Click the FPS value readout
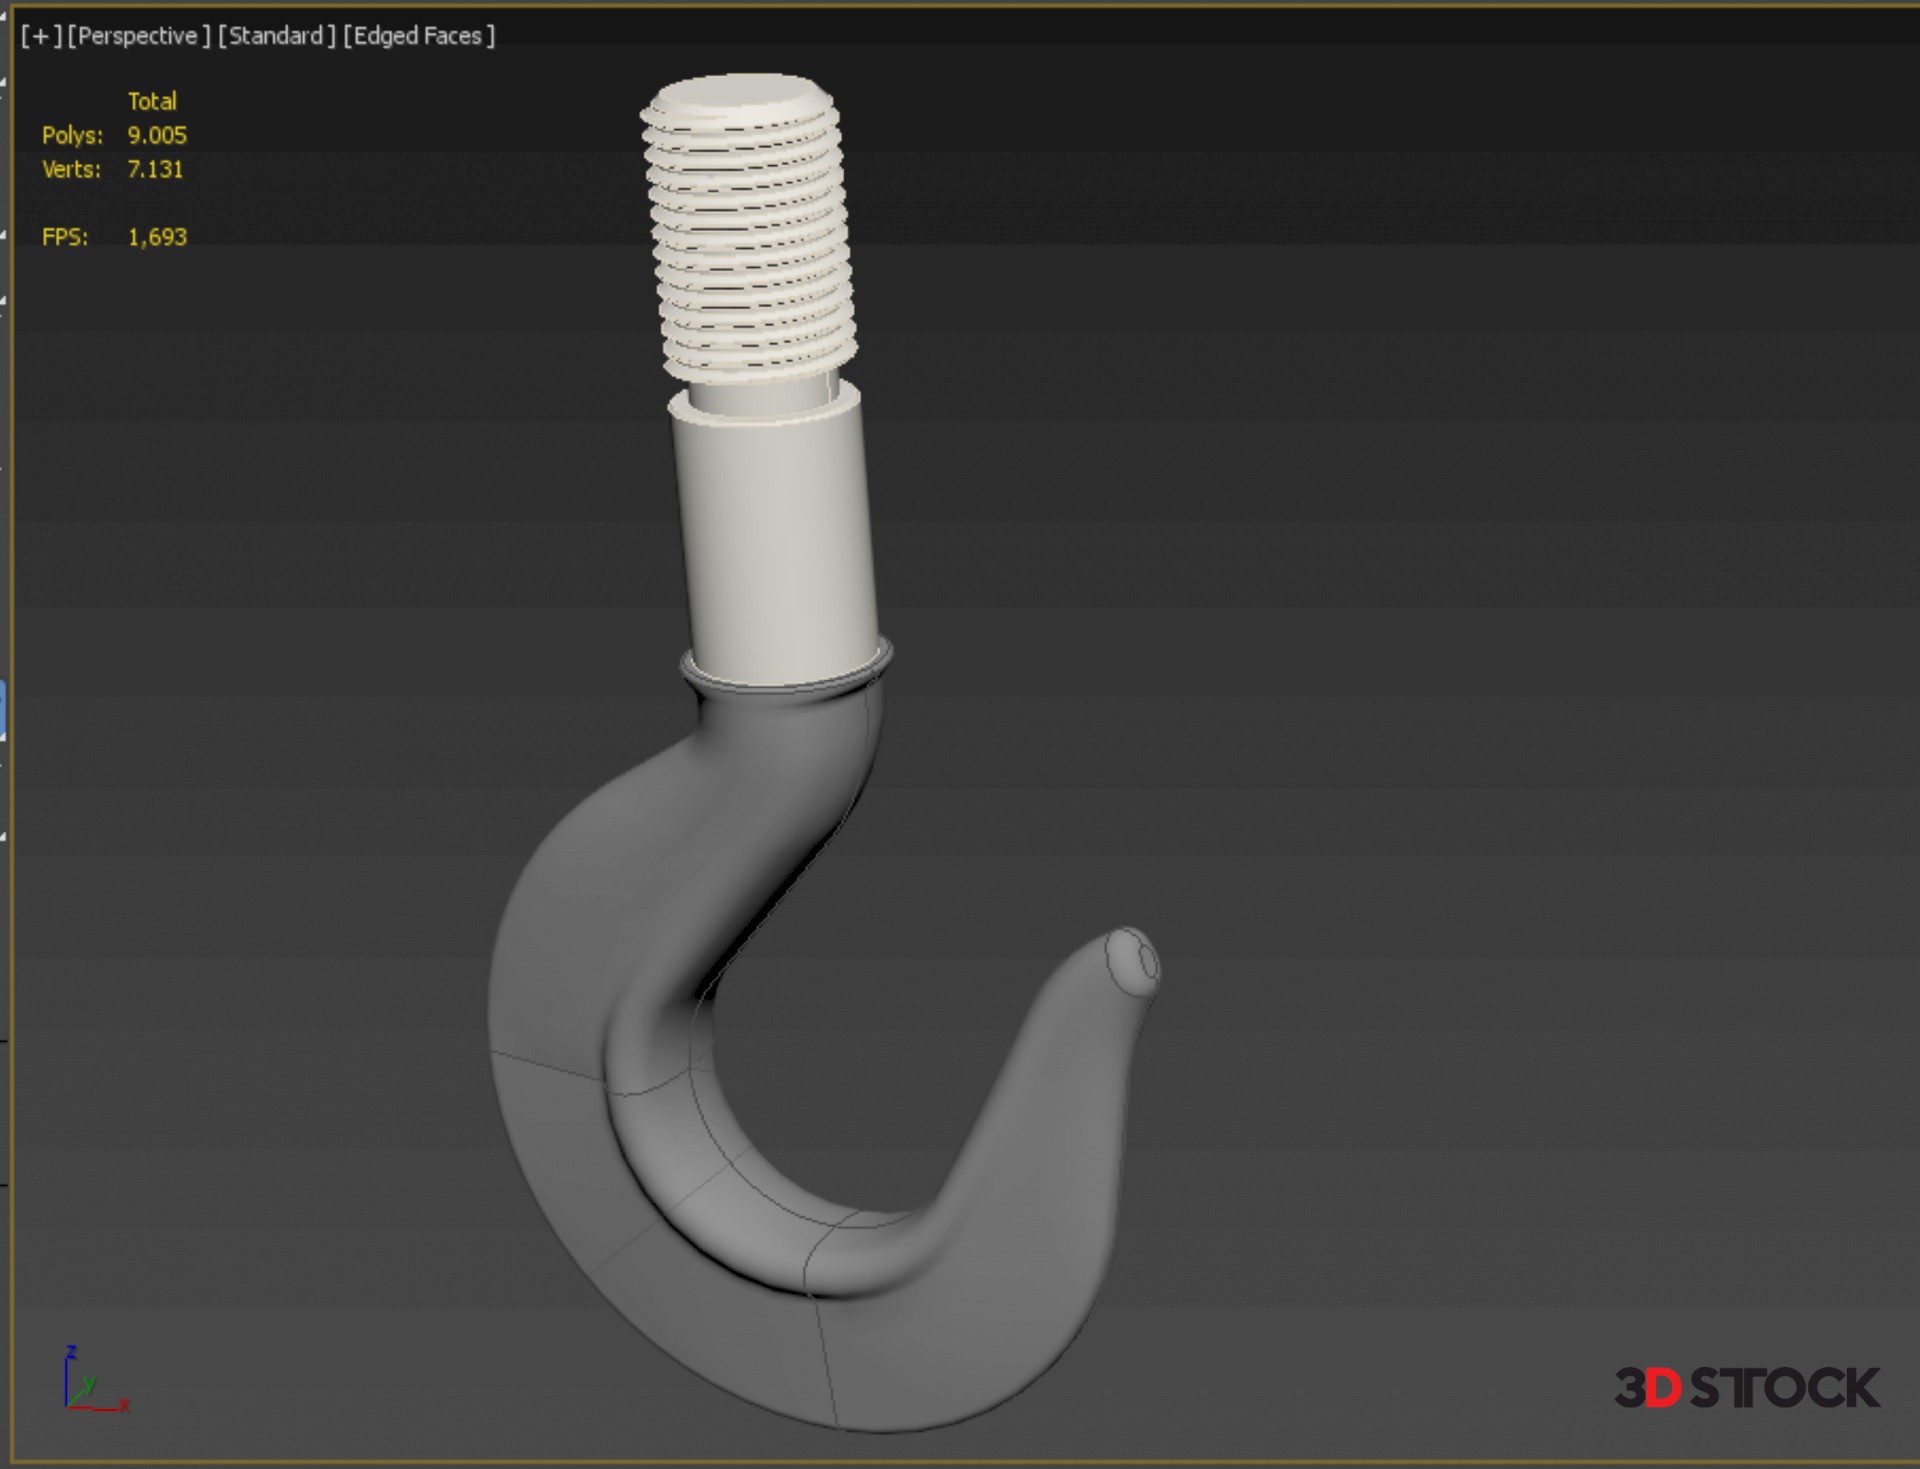The height and width of the screenshot is (1469, 1920). [x=157, y=237]
